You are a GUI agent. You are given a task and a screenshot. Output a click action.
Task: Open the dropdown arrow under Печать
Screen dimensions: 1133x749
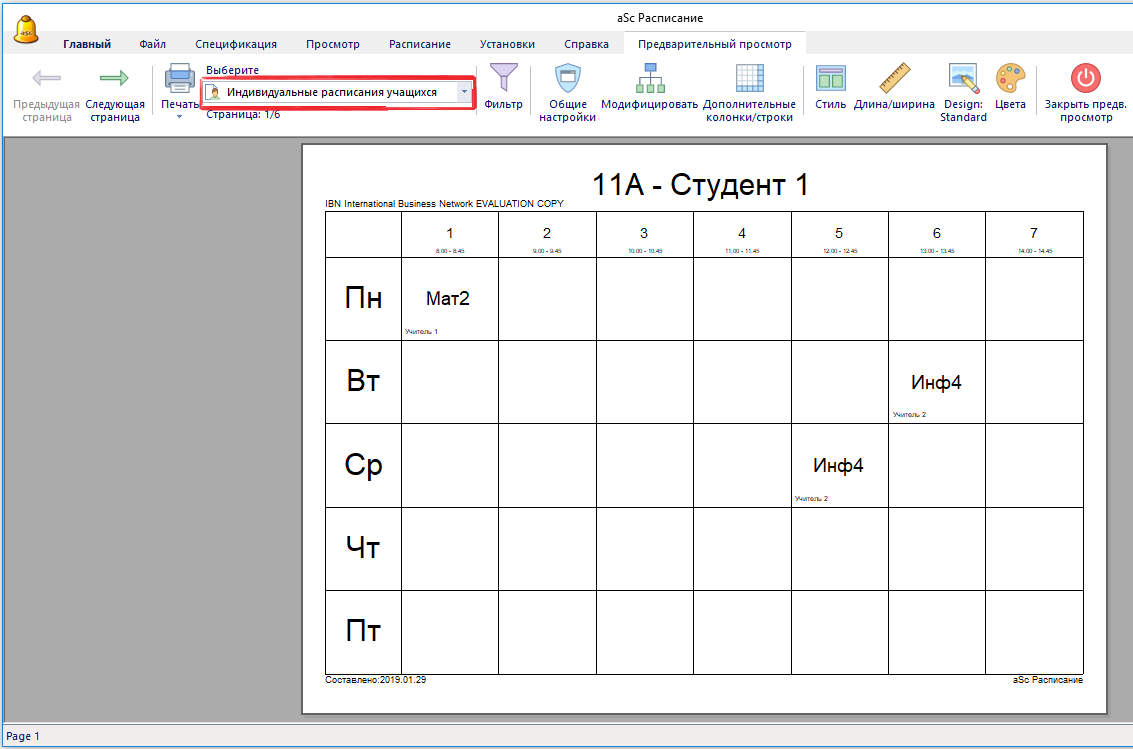180,117
